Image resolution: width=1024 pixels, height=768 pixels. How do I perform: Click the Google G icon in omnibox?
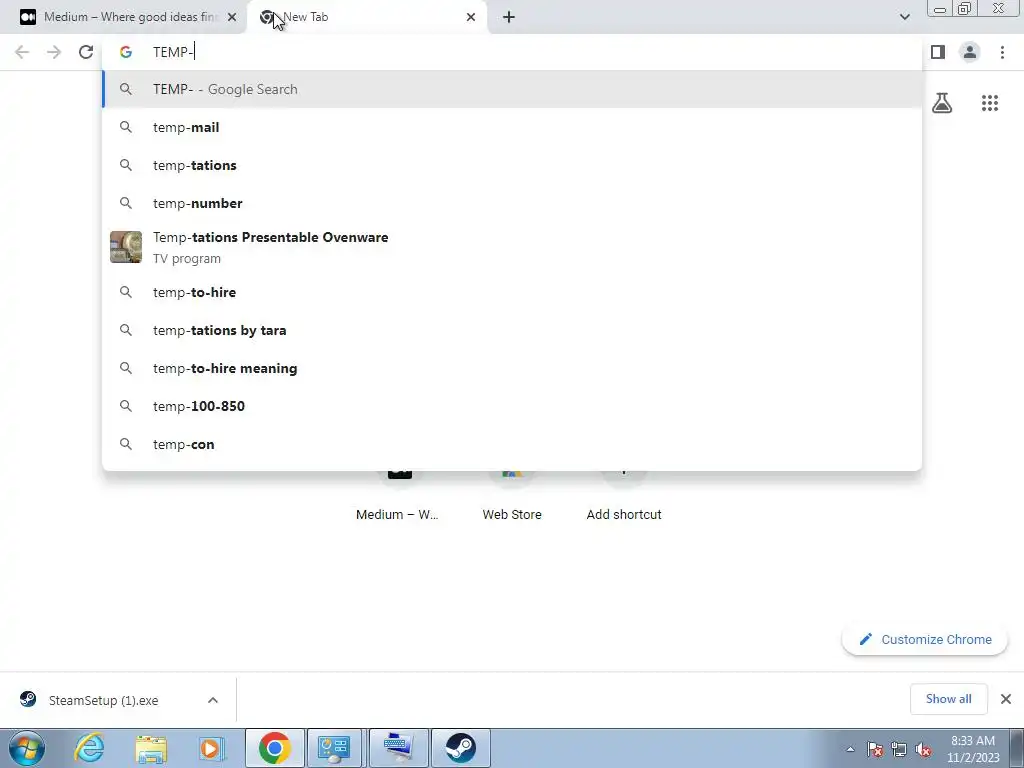(126, 52)
